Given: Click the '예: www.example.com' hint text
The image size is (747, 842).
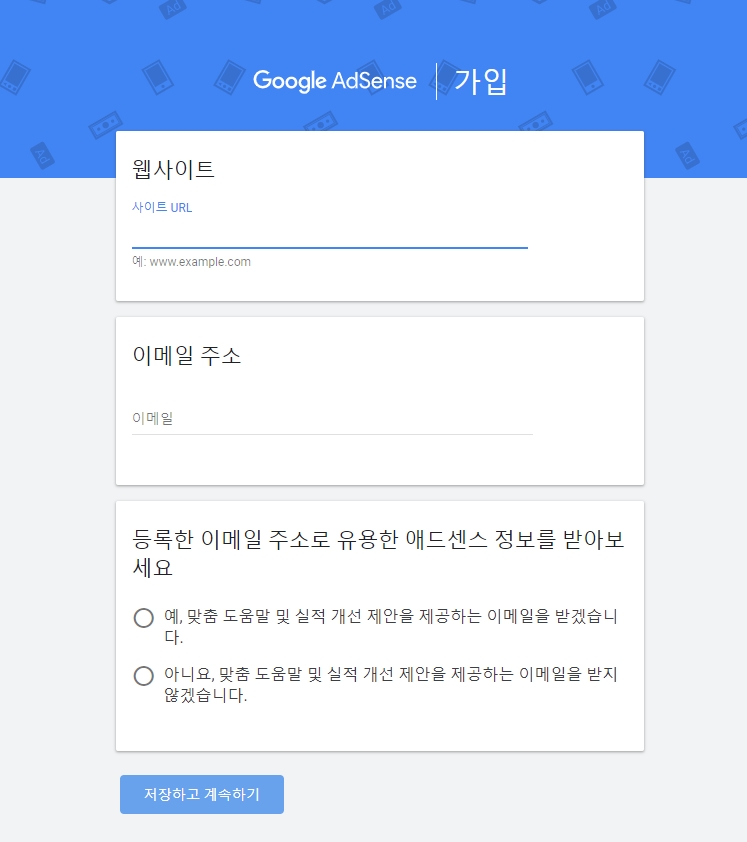Looking at the screenshot, I should tap(191, 262).
